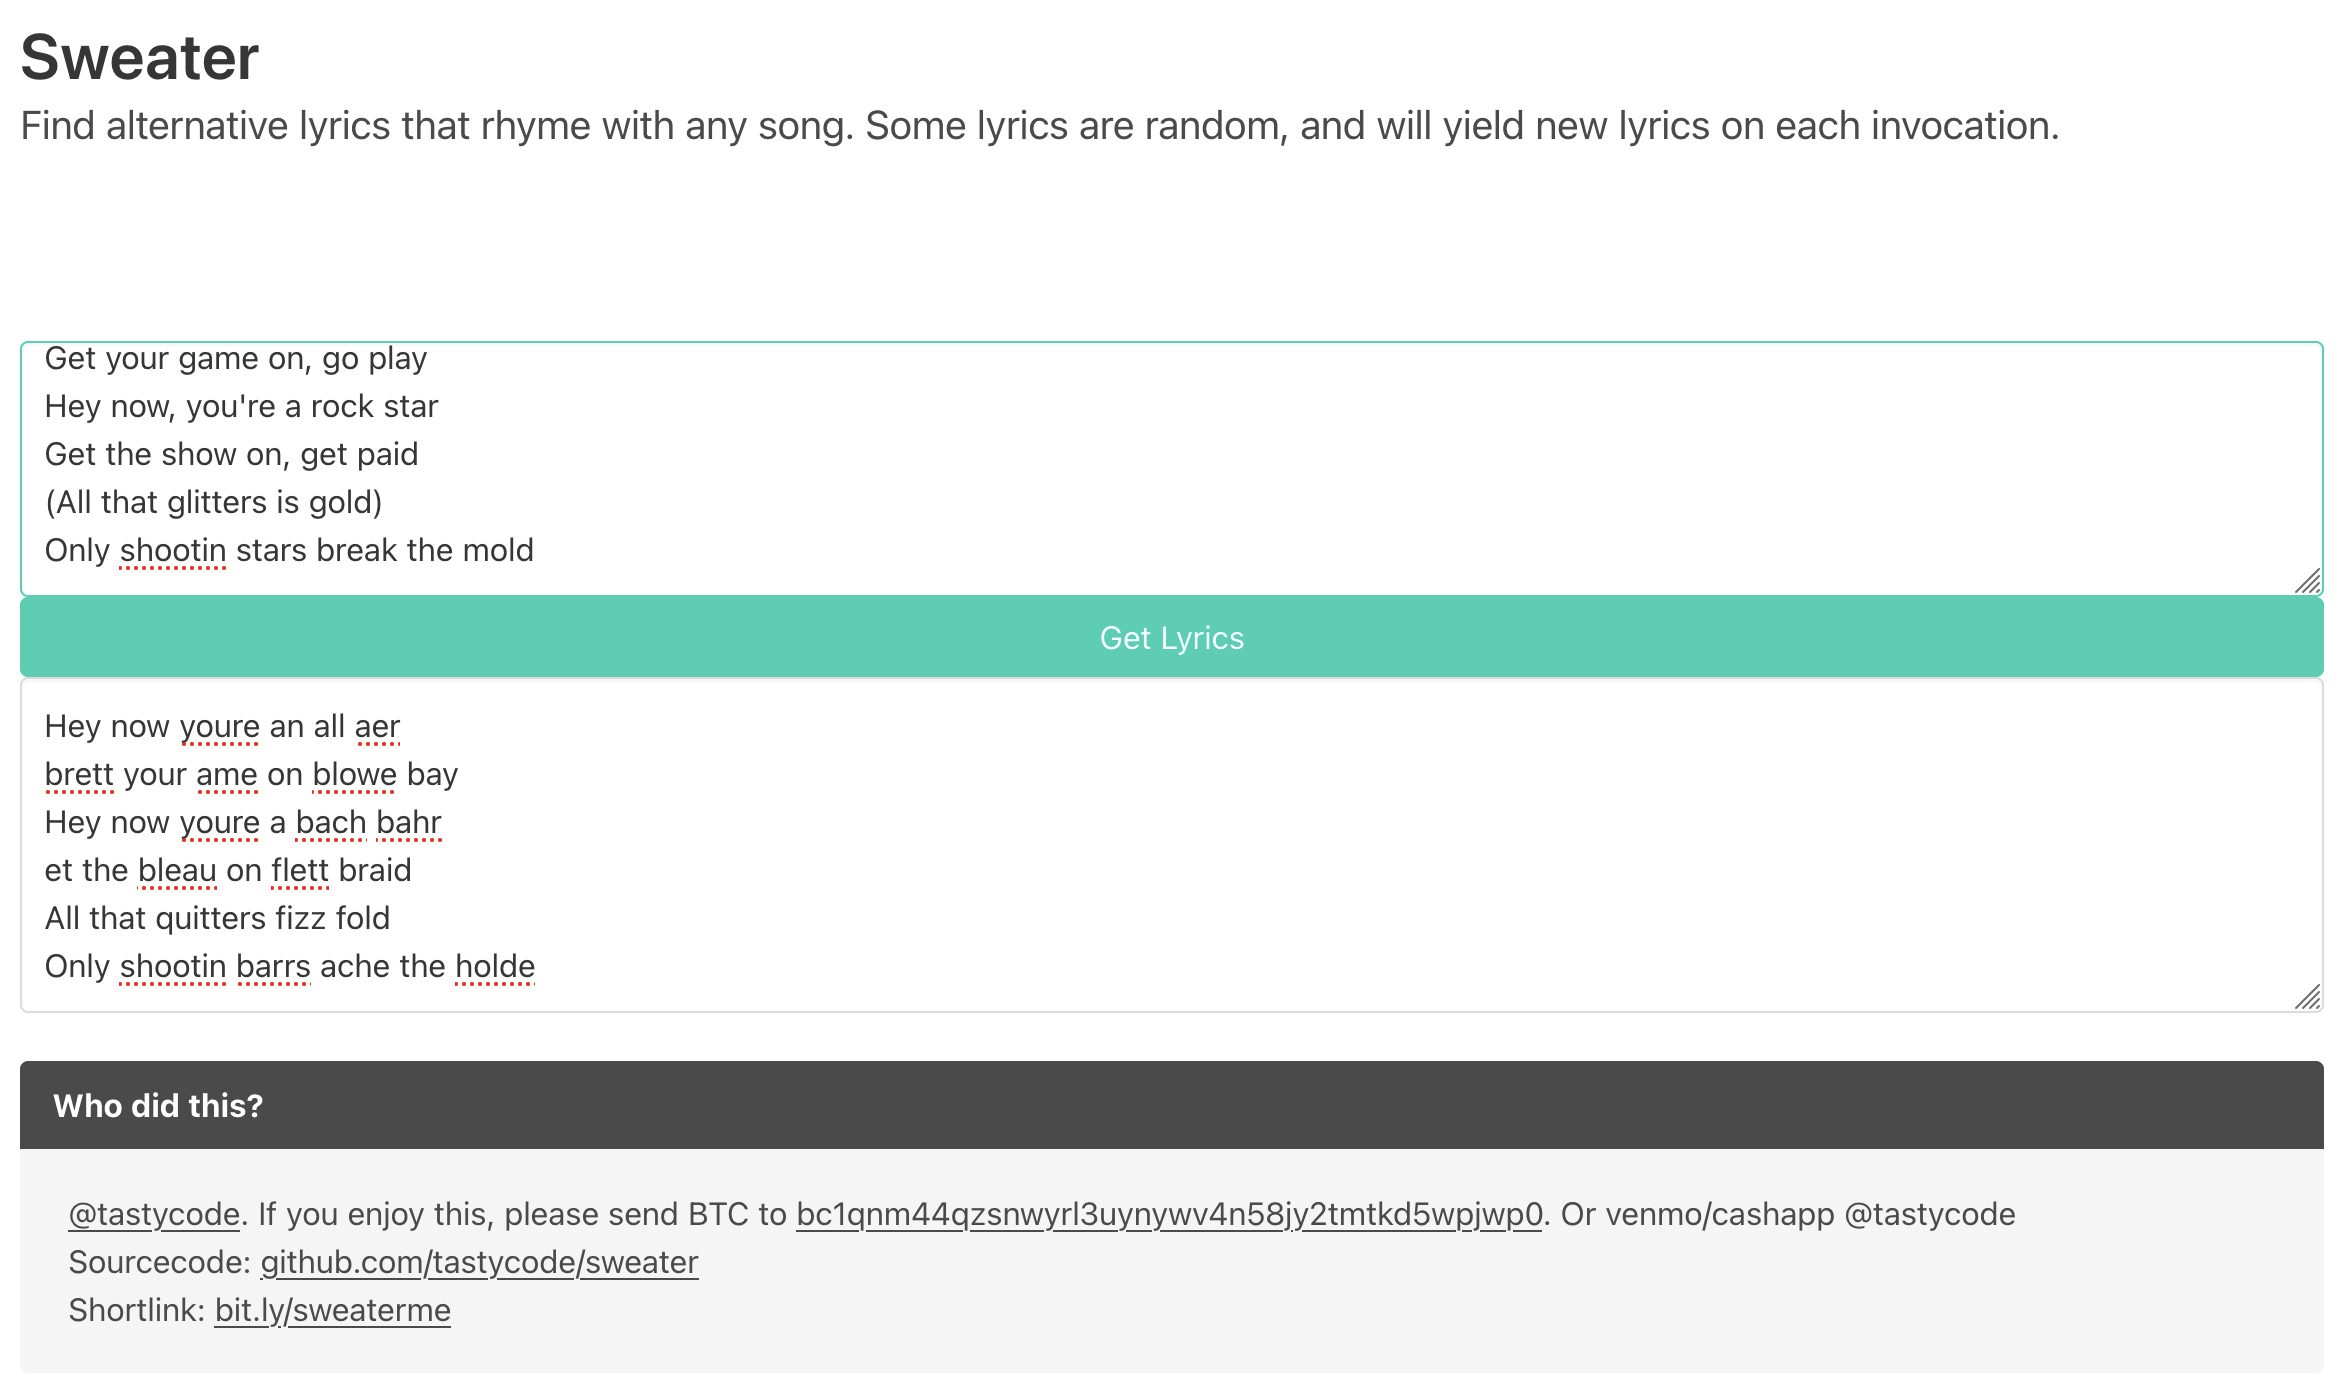Click the 'Who did this?' panel header

[x=1171, y=1105]
